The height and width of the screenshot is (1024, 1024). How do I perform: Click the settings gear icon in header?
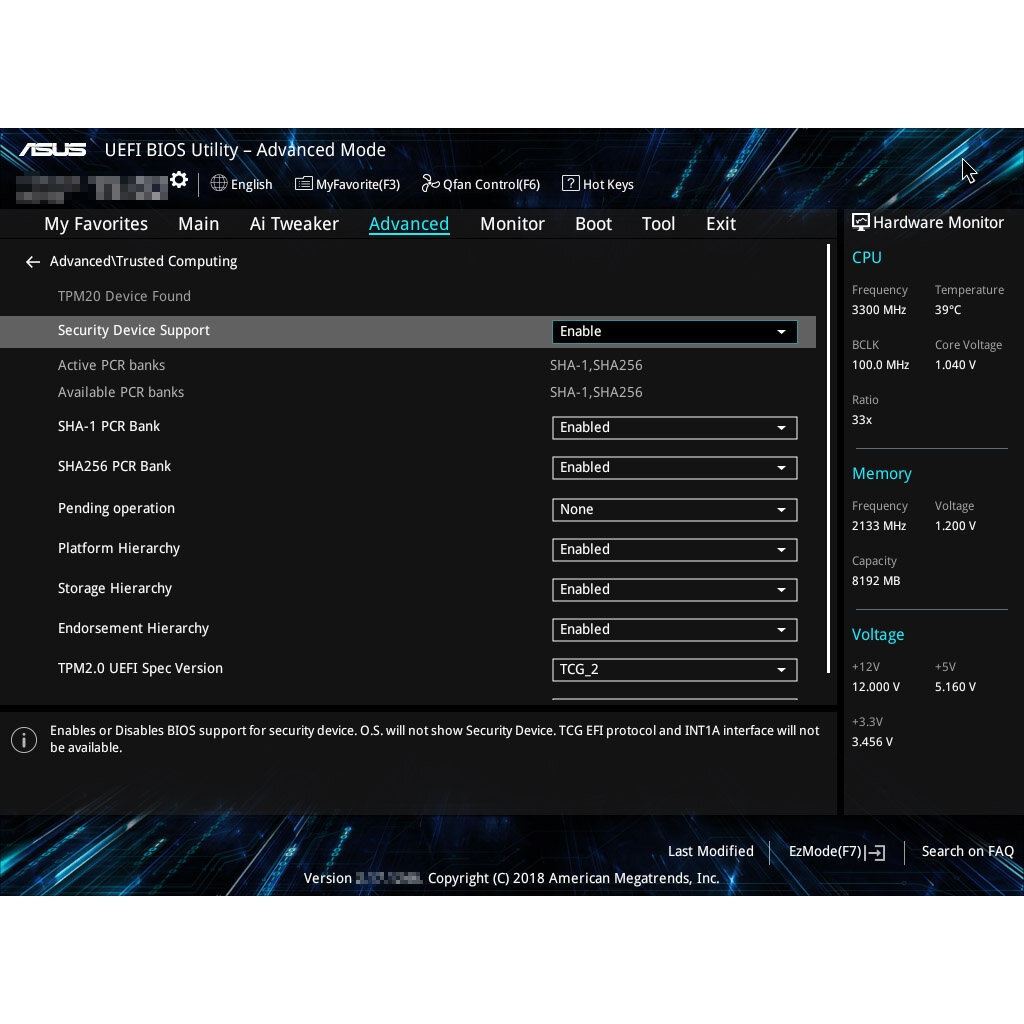tap(179, 180)
